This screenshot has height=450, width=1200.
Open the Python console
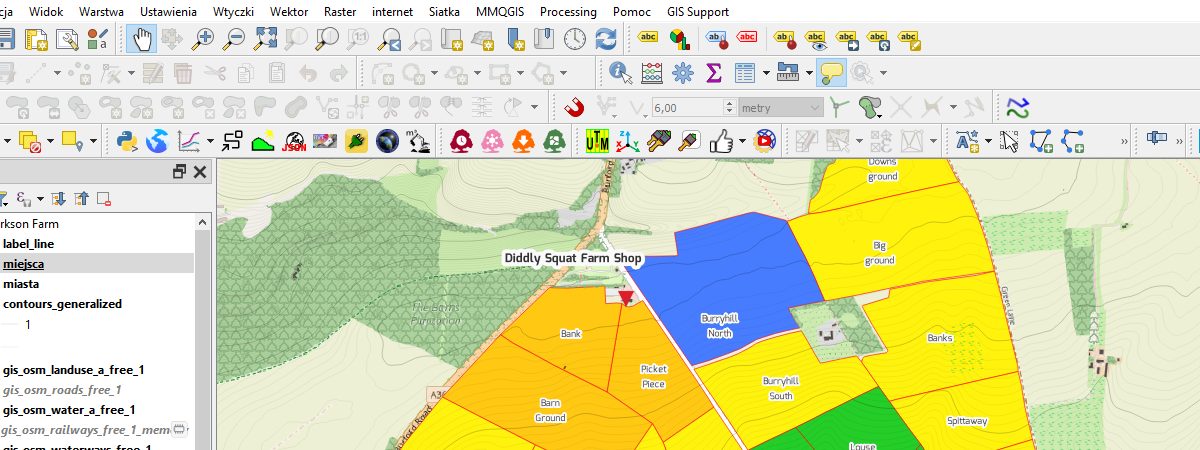[126, 141]
